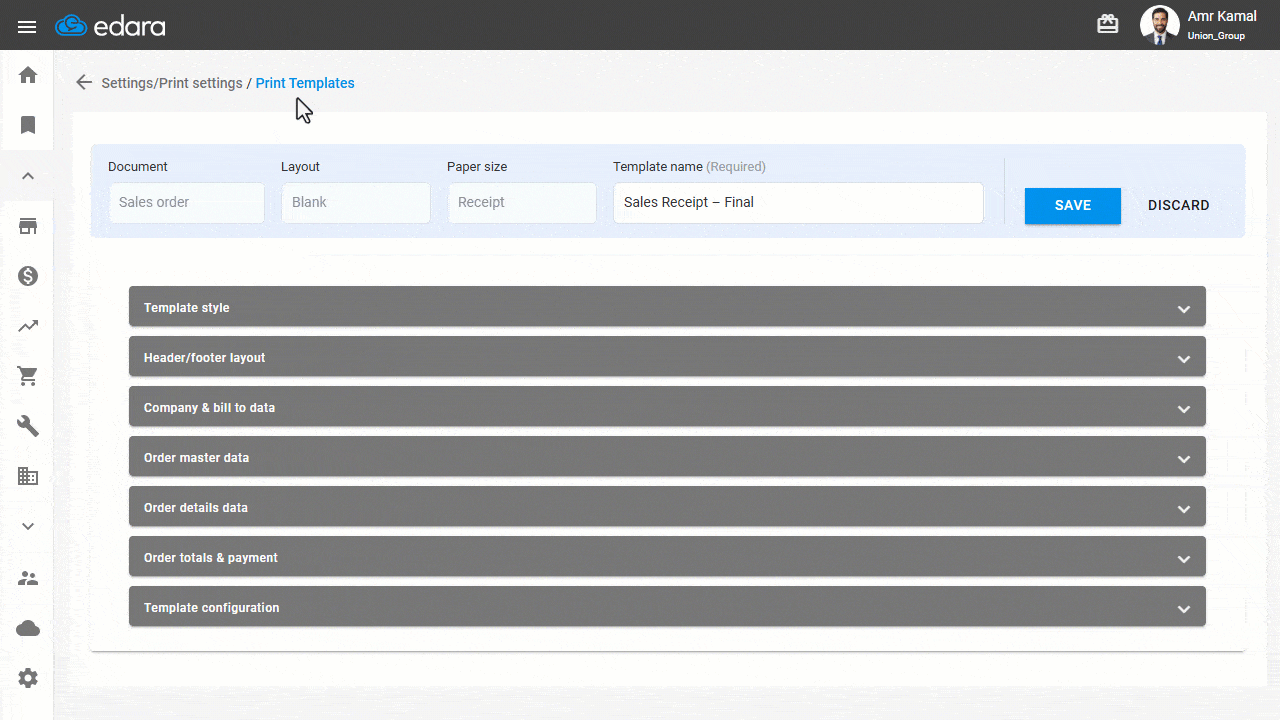Open the settings gear in sidebar
Screen dimensions: 1280x720
click(x=28, y=678)
